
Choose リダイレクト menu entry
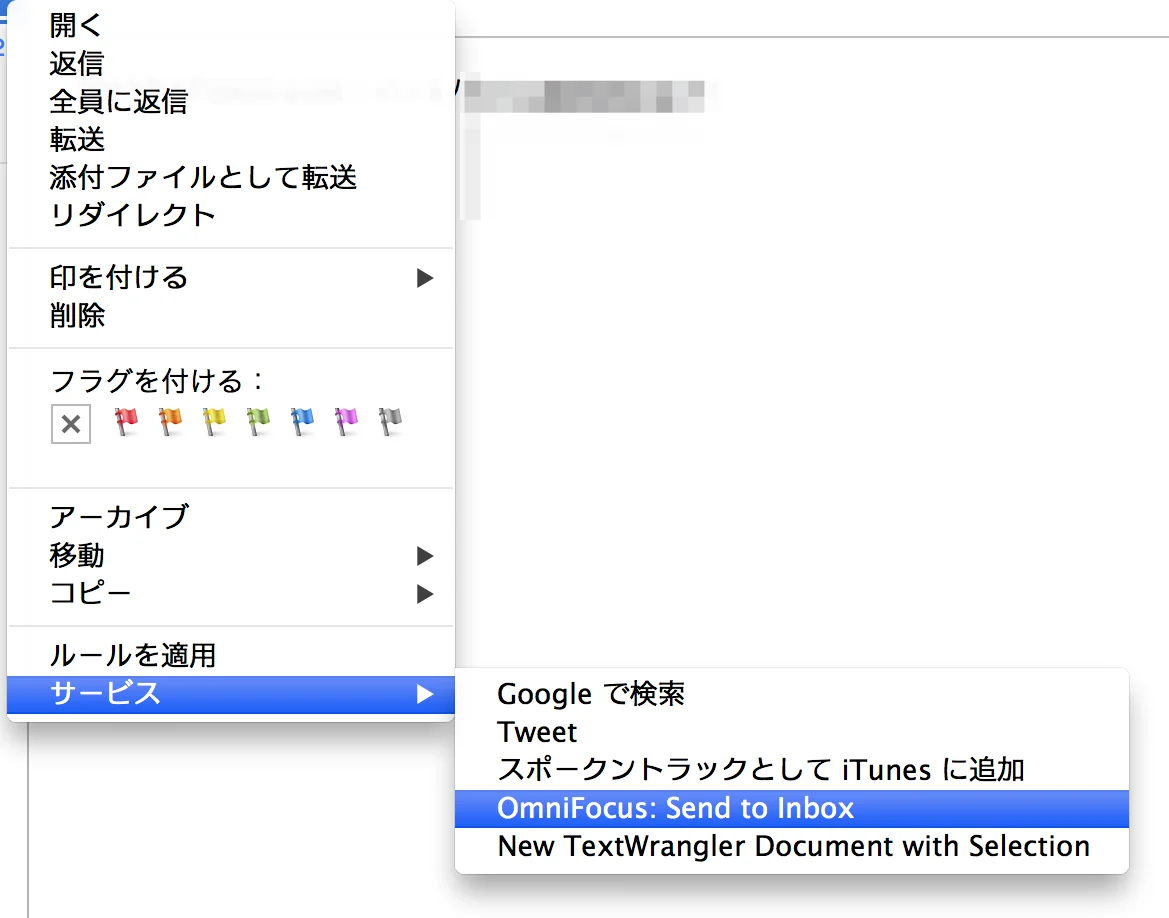pyautogui.click(x=230, y=216)
